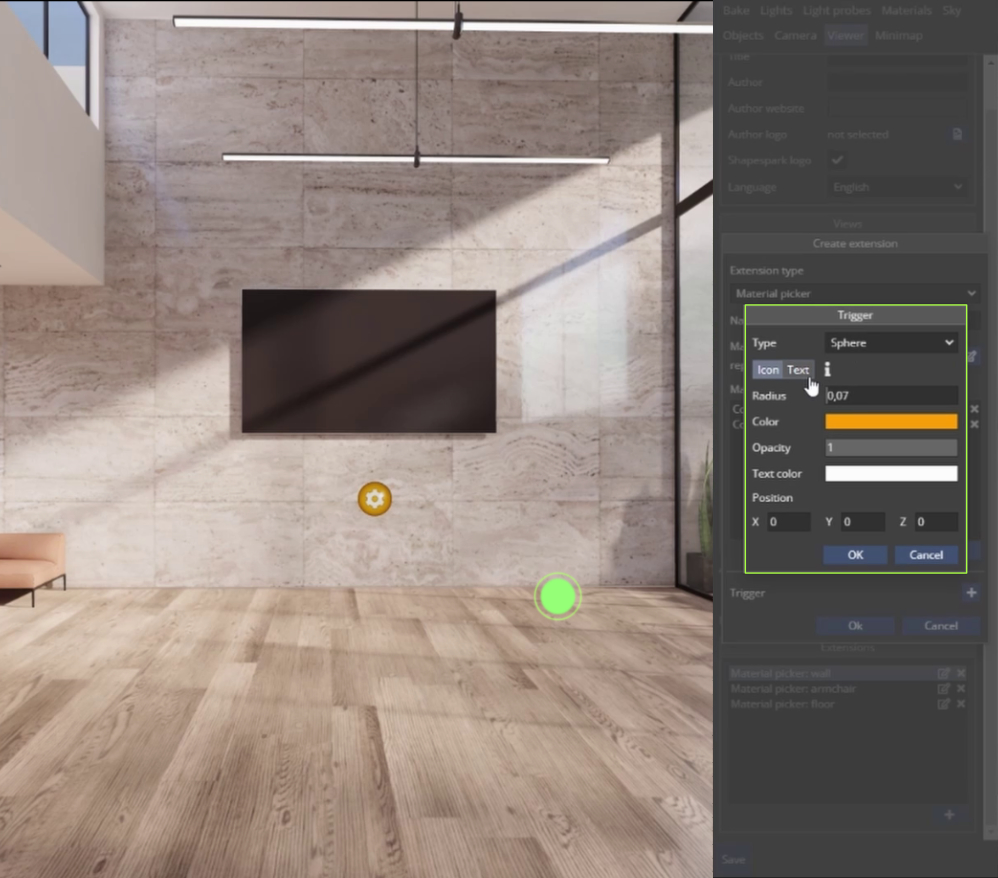Screen dimensions: 998x878
Task: Click the trigger Radius input field
Action: point(889,395)
